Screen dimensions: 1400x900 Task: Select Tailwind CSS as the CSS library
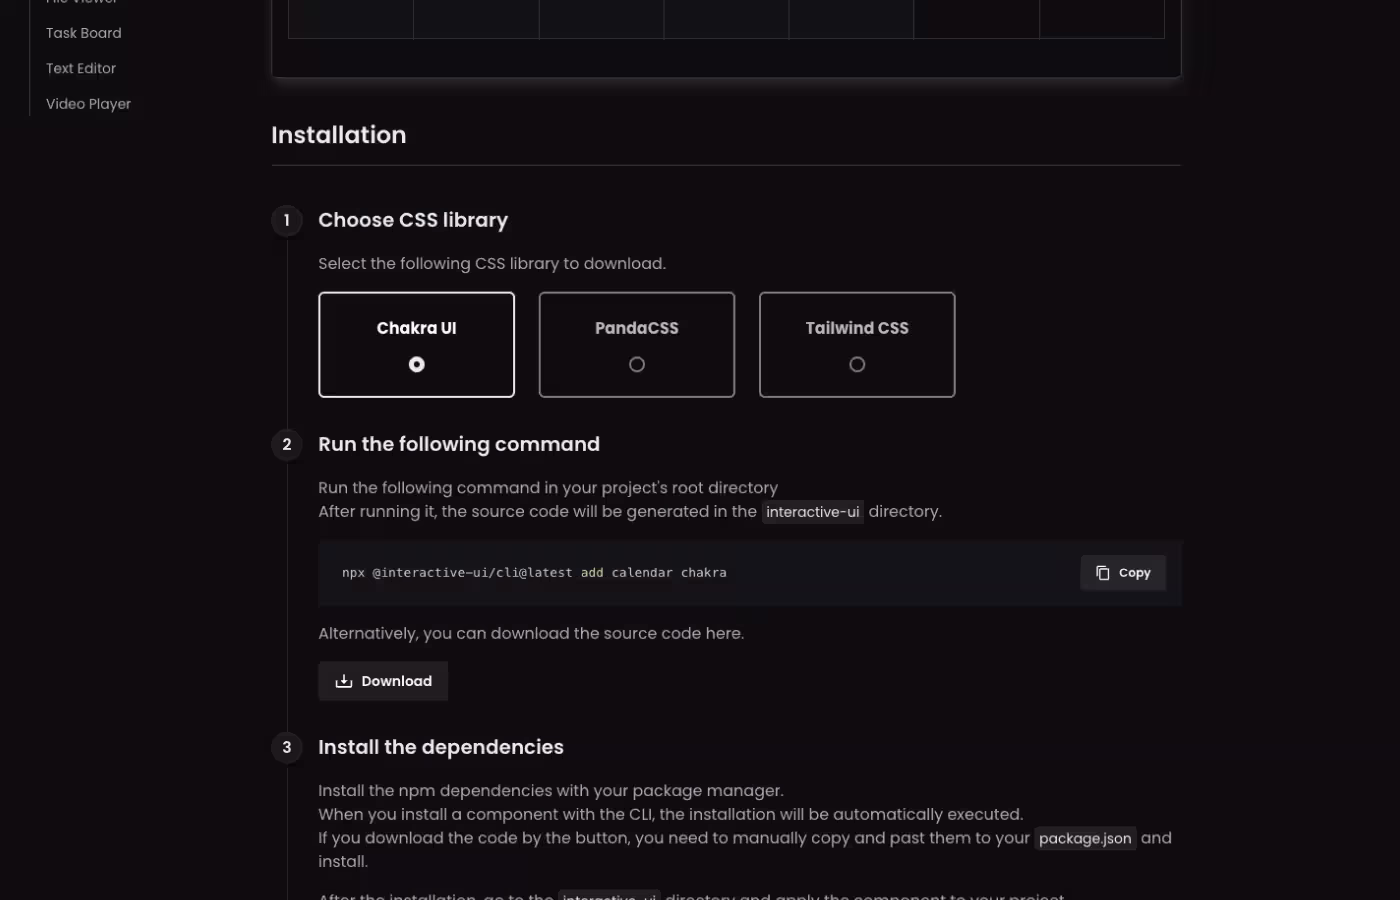click(x=857, y=344)
